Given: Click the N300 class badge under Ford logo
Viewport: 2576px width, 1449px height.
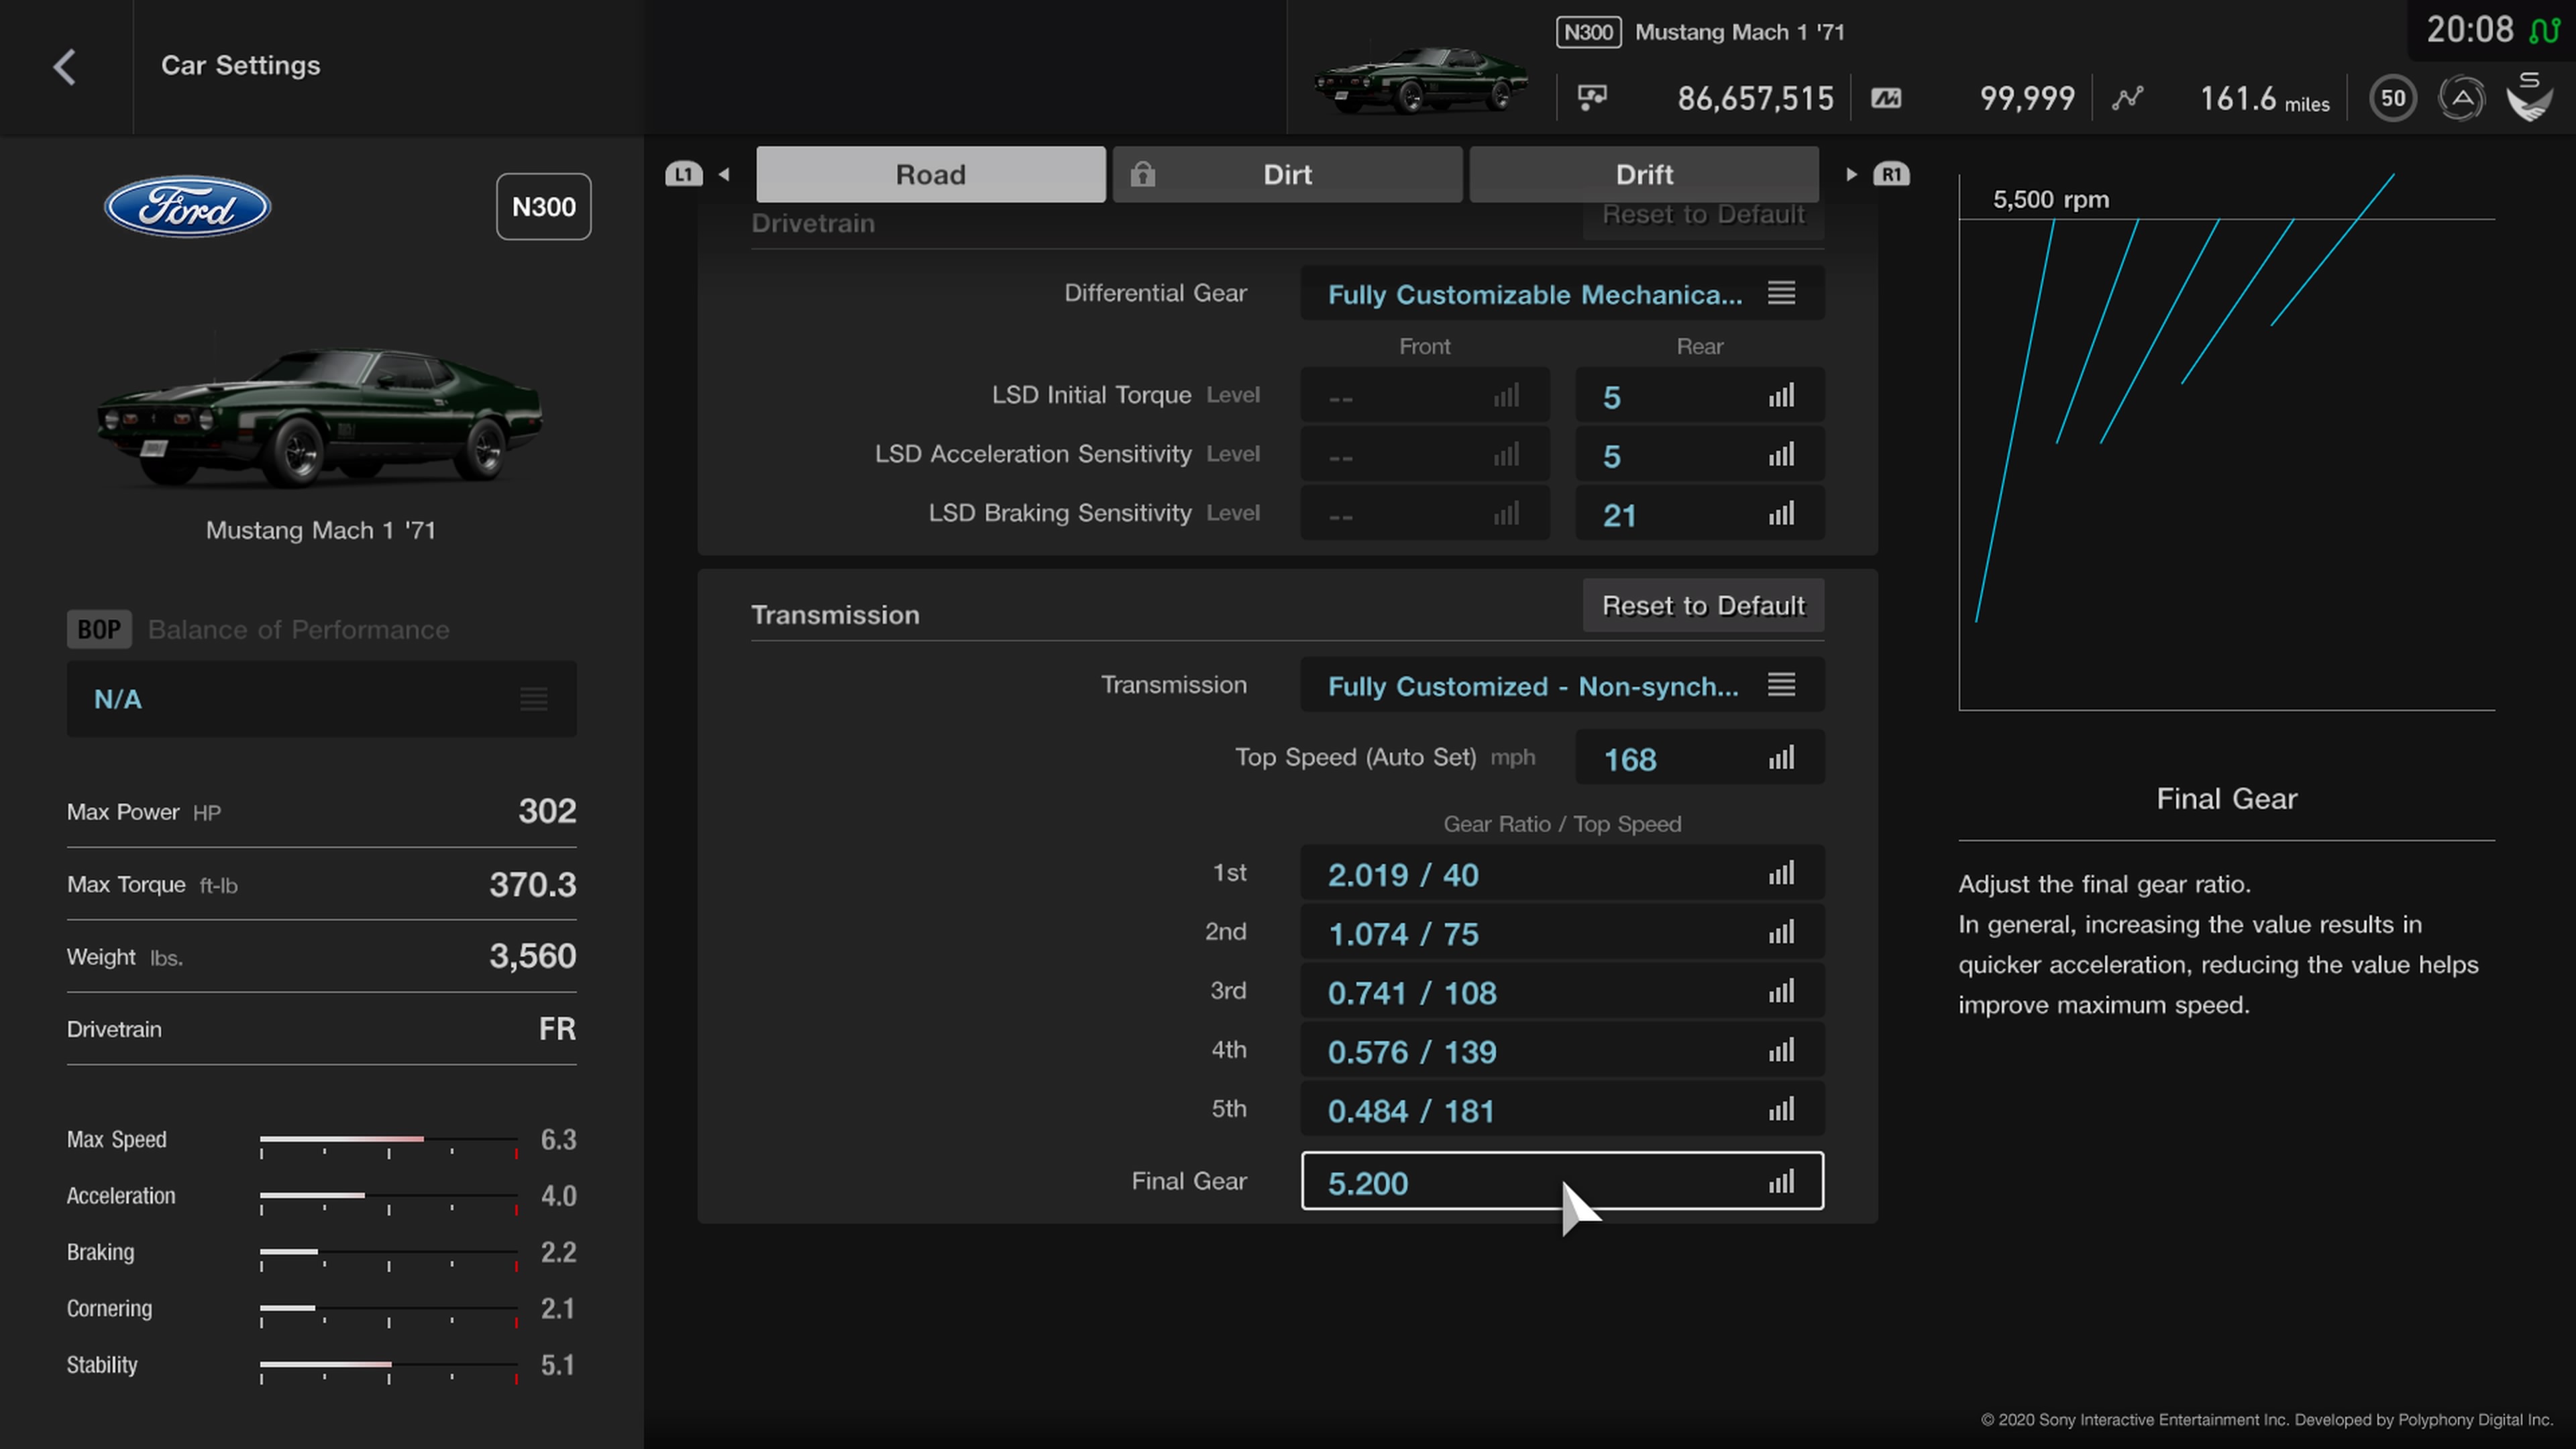Looking at the screenshot, I should (544, 207).
